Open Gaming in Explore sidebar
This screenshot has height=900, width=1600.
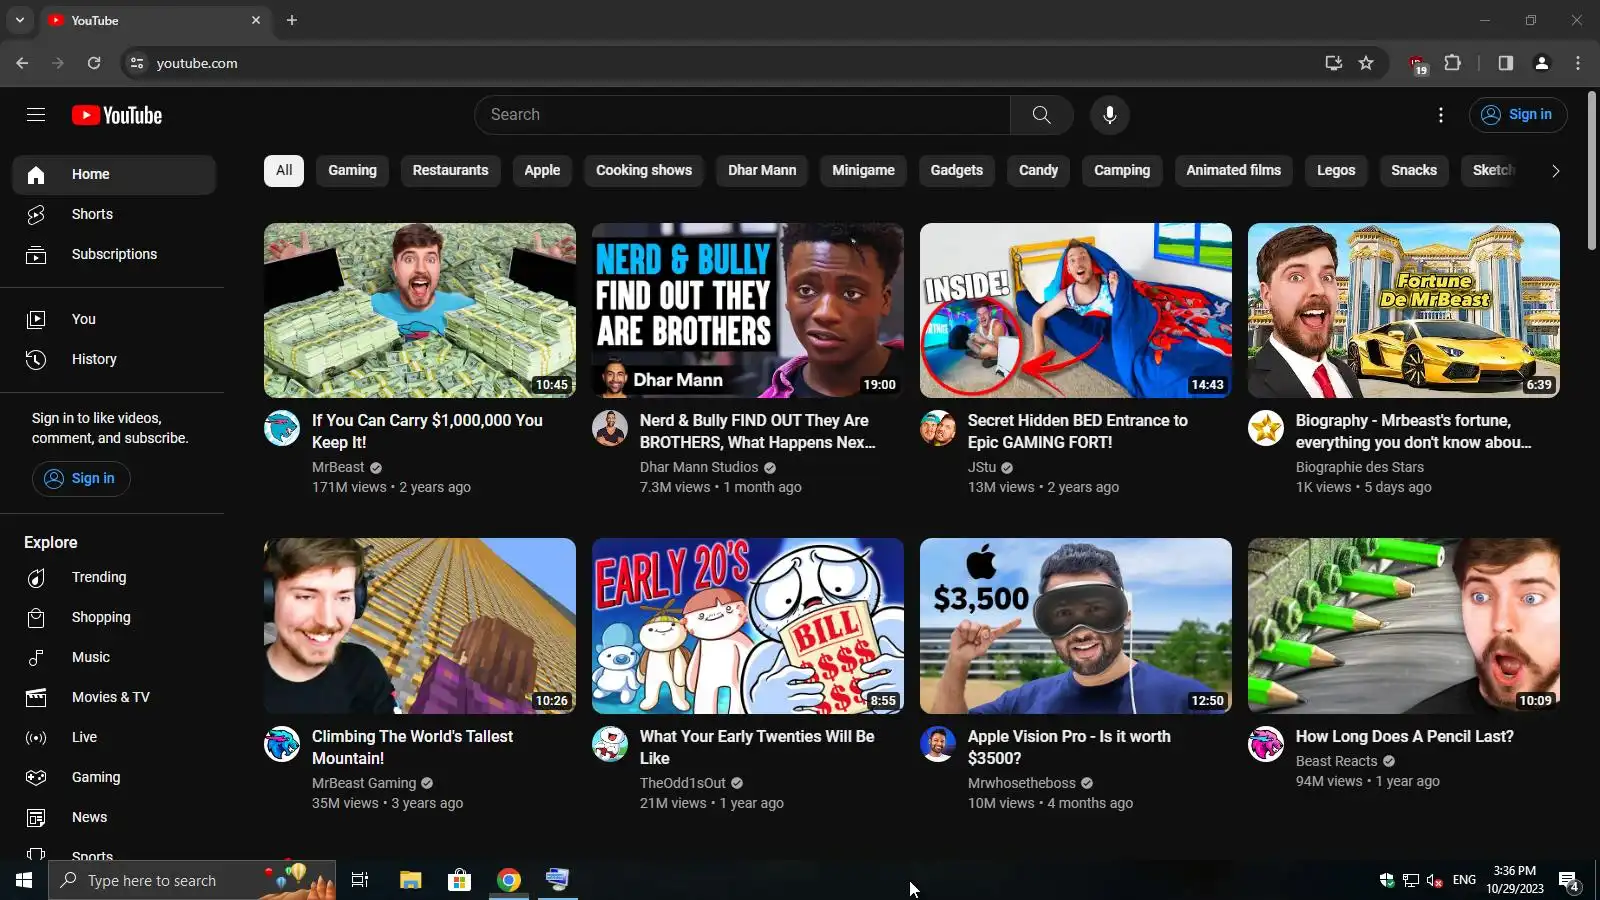(x=114, y=777)
